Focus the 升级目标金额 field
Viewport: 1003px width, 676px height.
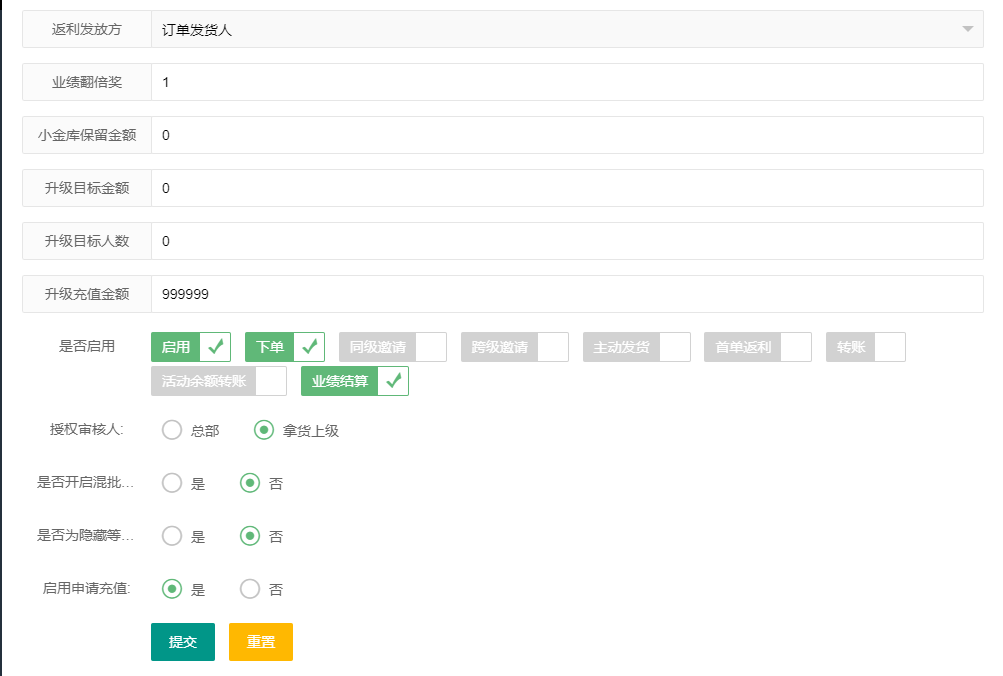pos(566,188)
